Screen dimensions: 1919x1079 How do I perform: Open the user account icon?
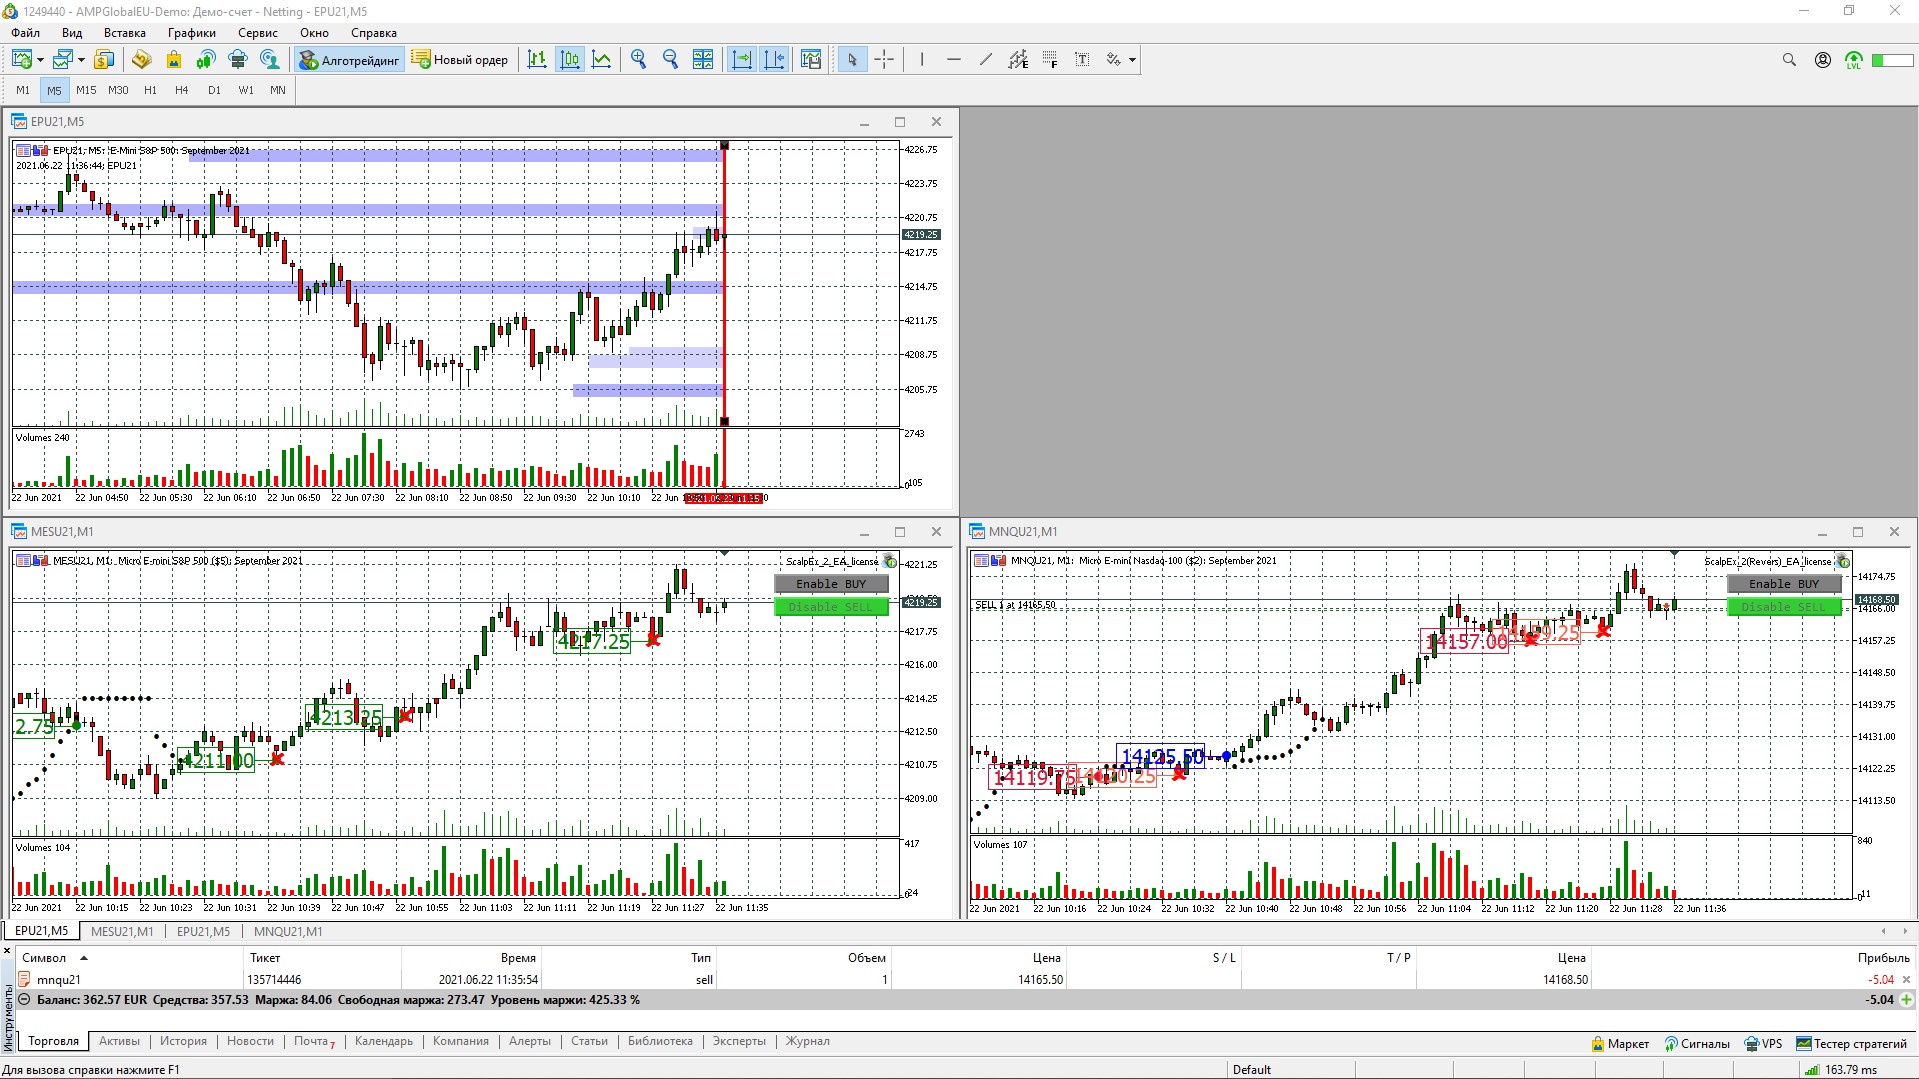click(x=1823, y=60)
